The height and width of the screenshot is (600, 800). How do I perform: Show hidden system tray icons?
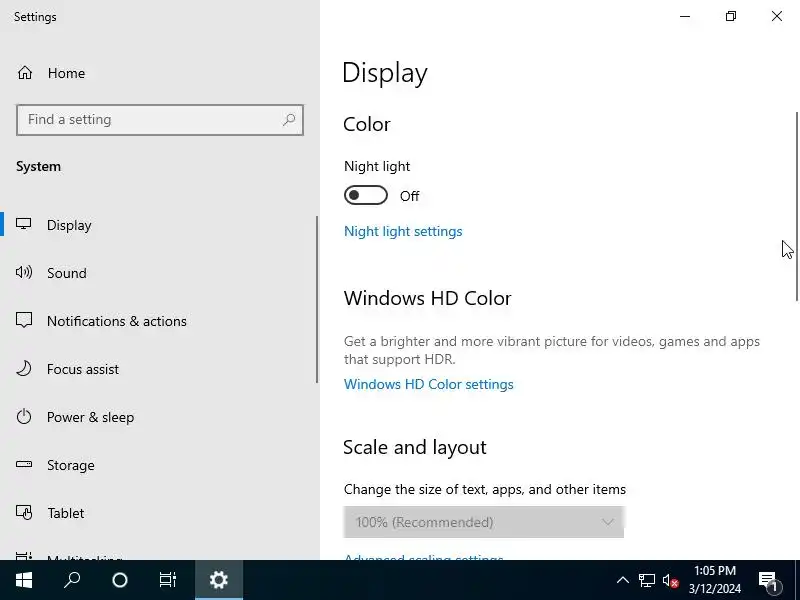[622, 580]
